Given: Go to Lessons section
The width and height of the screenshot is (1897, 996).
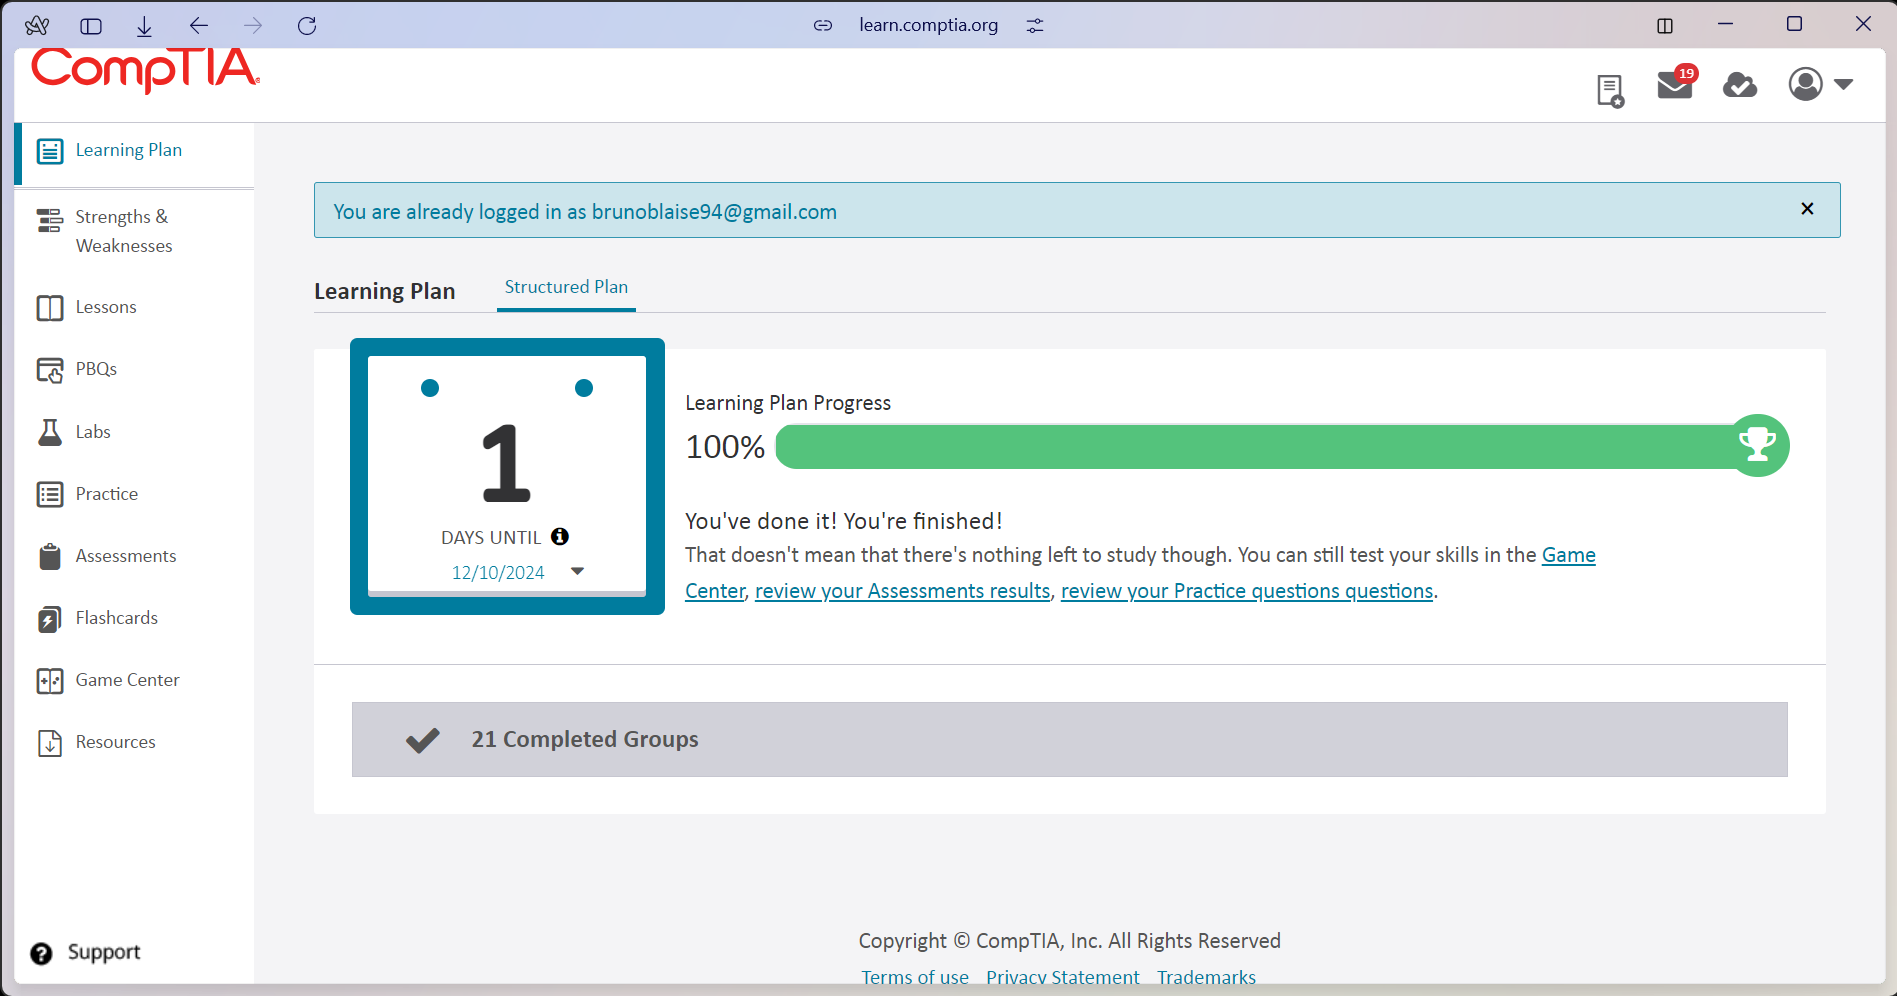Looking at the screenshot, I should pyautogui.click(x=106, y=307).
